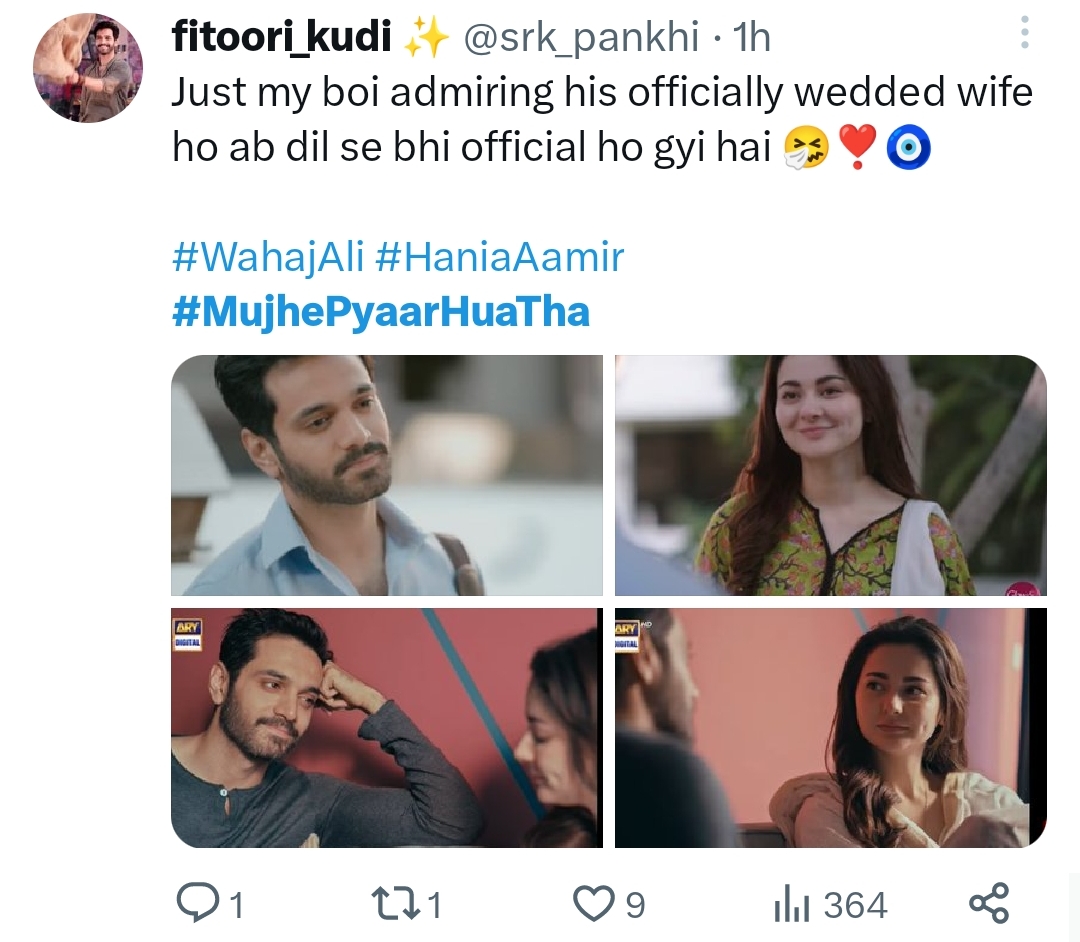Click the share icon on the tweet
Image resolution: width=1080 pixels, height=942 pixels.
pos(989,906)
